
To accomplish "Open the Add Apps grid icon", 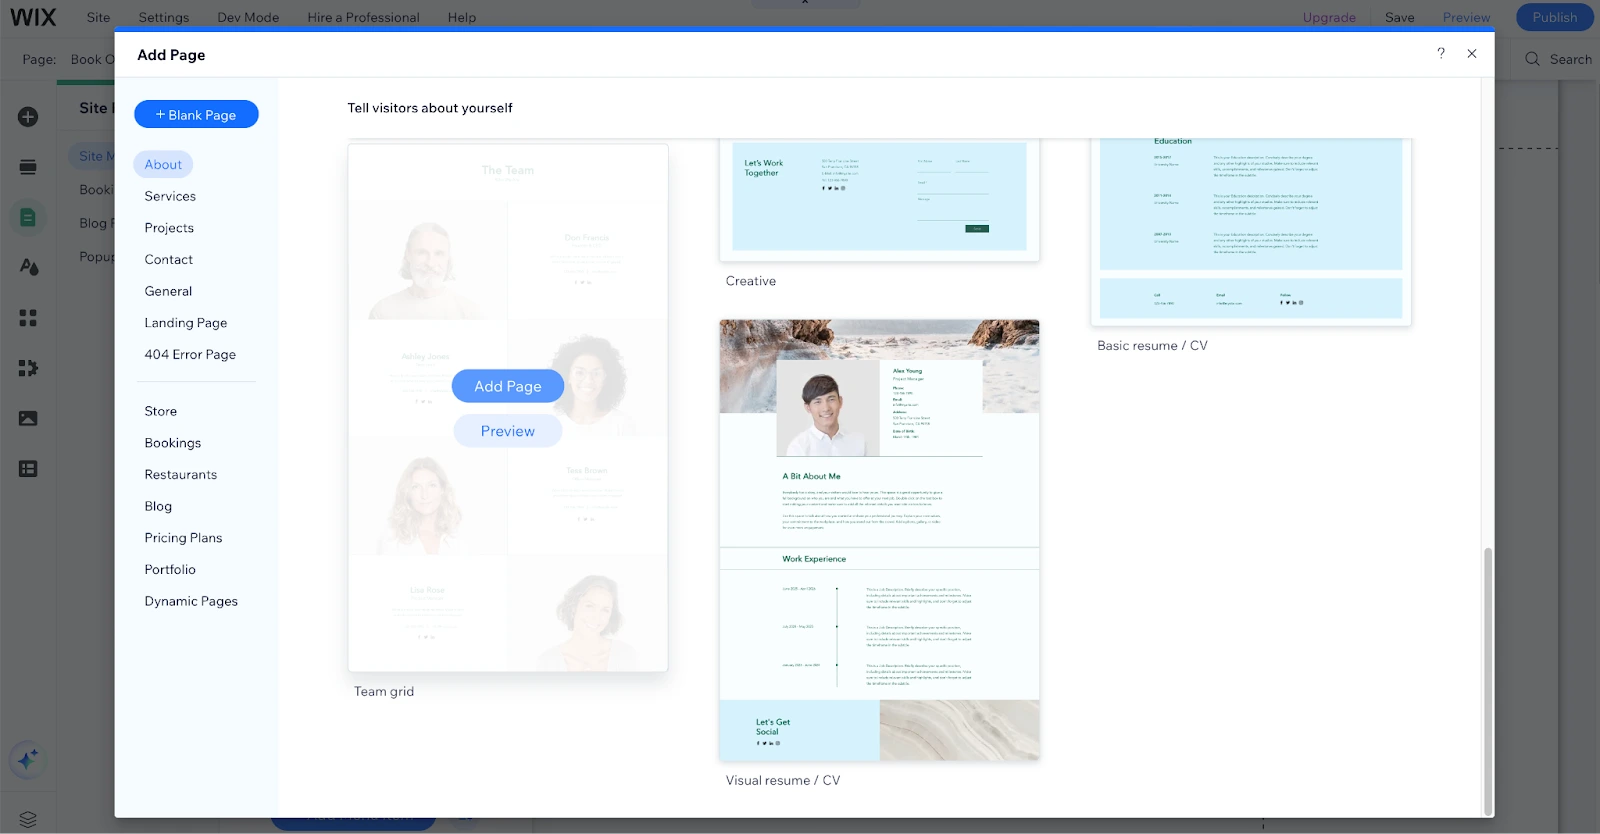I will pos(28,318).
